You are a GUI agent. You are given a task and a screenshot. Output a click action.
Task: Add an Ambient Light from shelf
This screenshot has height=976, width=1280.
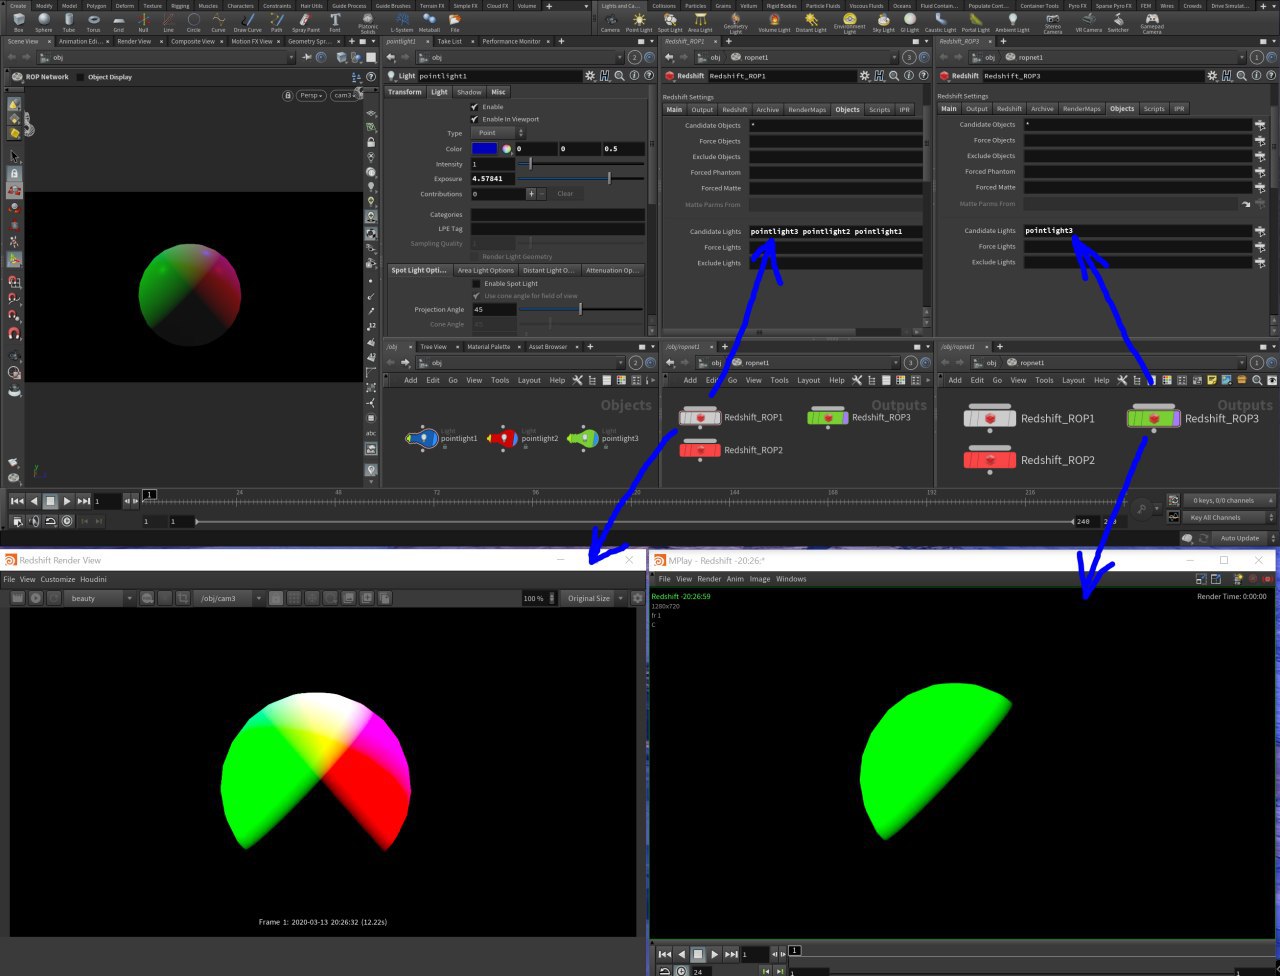click(x=1012, y=22)
